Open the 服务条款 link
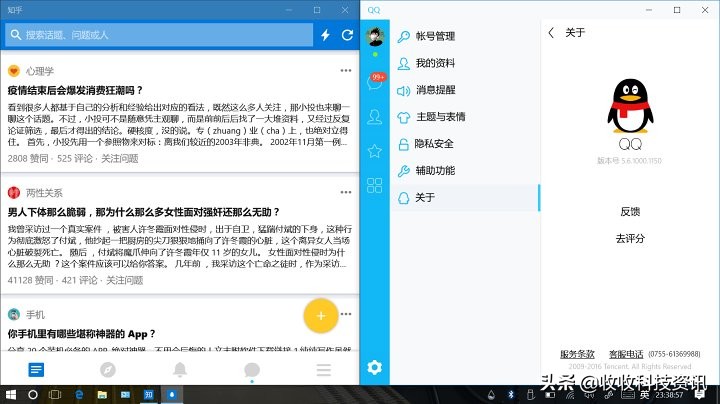The height and width of the screenshot is (404, 720). click(x=577, y=354)
